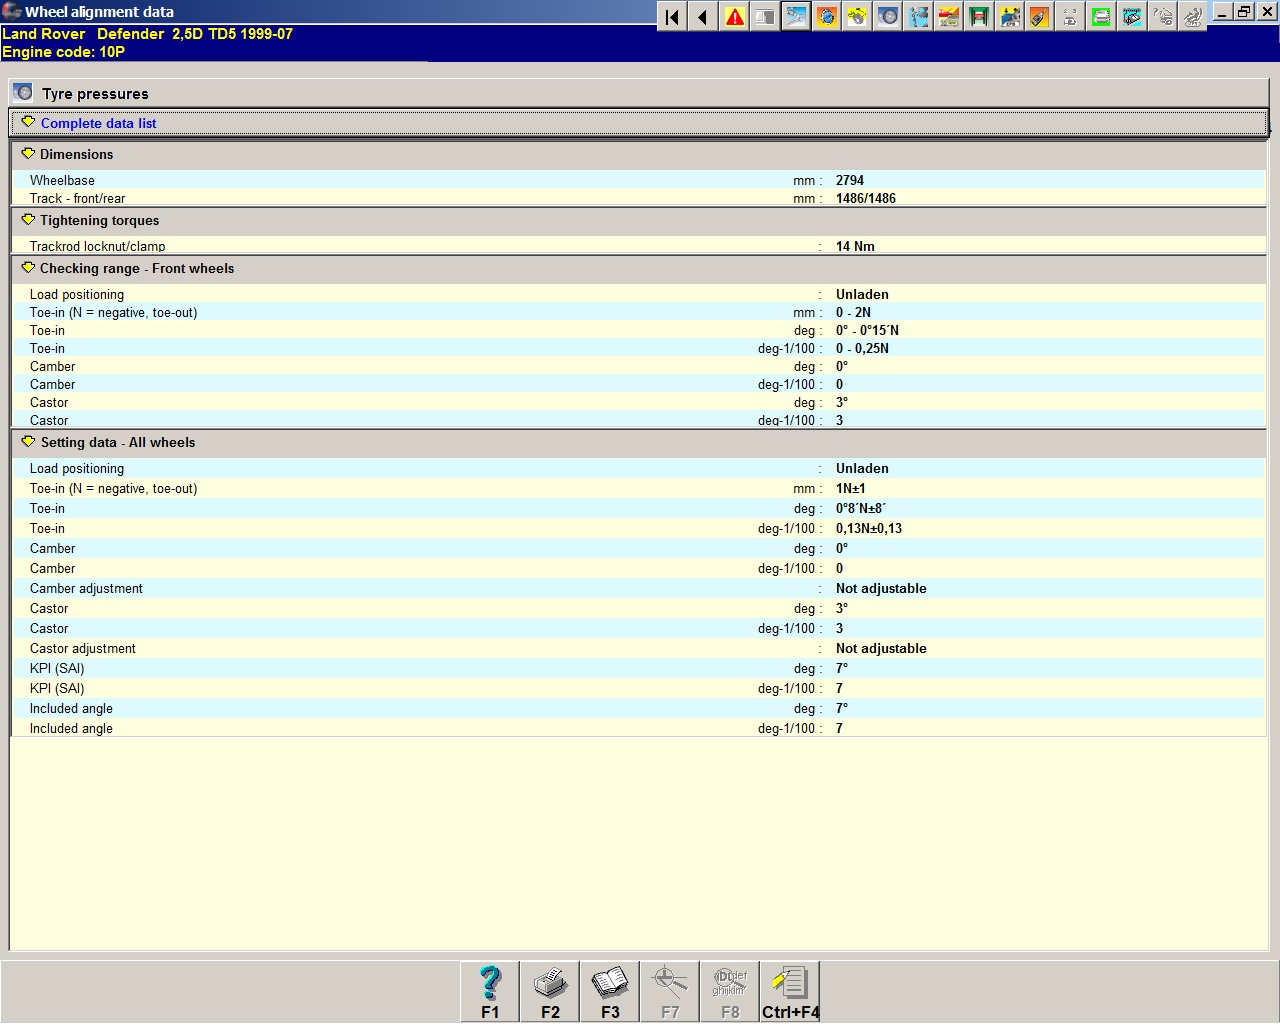
Task: Click the previous page arrow icon
Action: coord(703,17)
